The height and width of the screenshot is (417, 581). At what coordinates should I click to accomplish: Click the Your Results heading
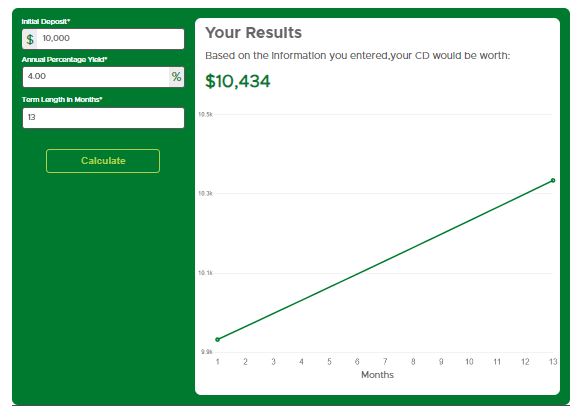click(x=253, y=33)
